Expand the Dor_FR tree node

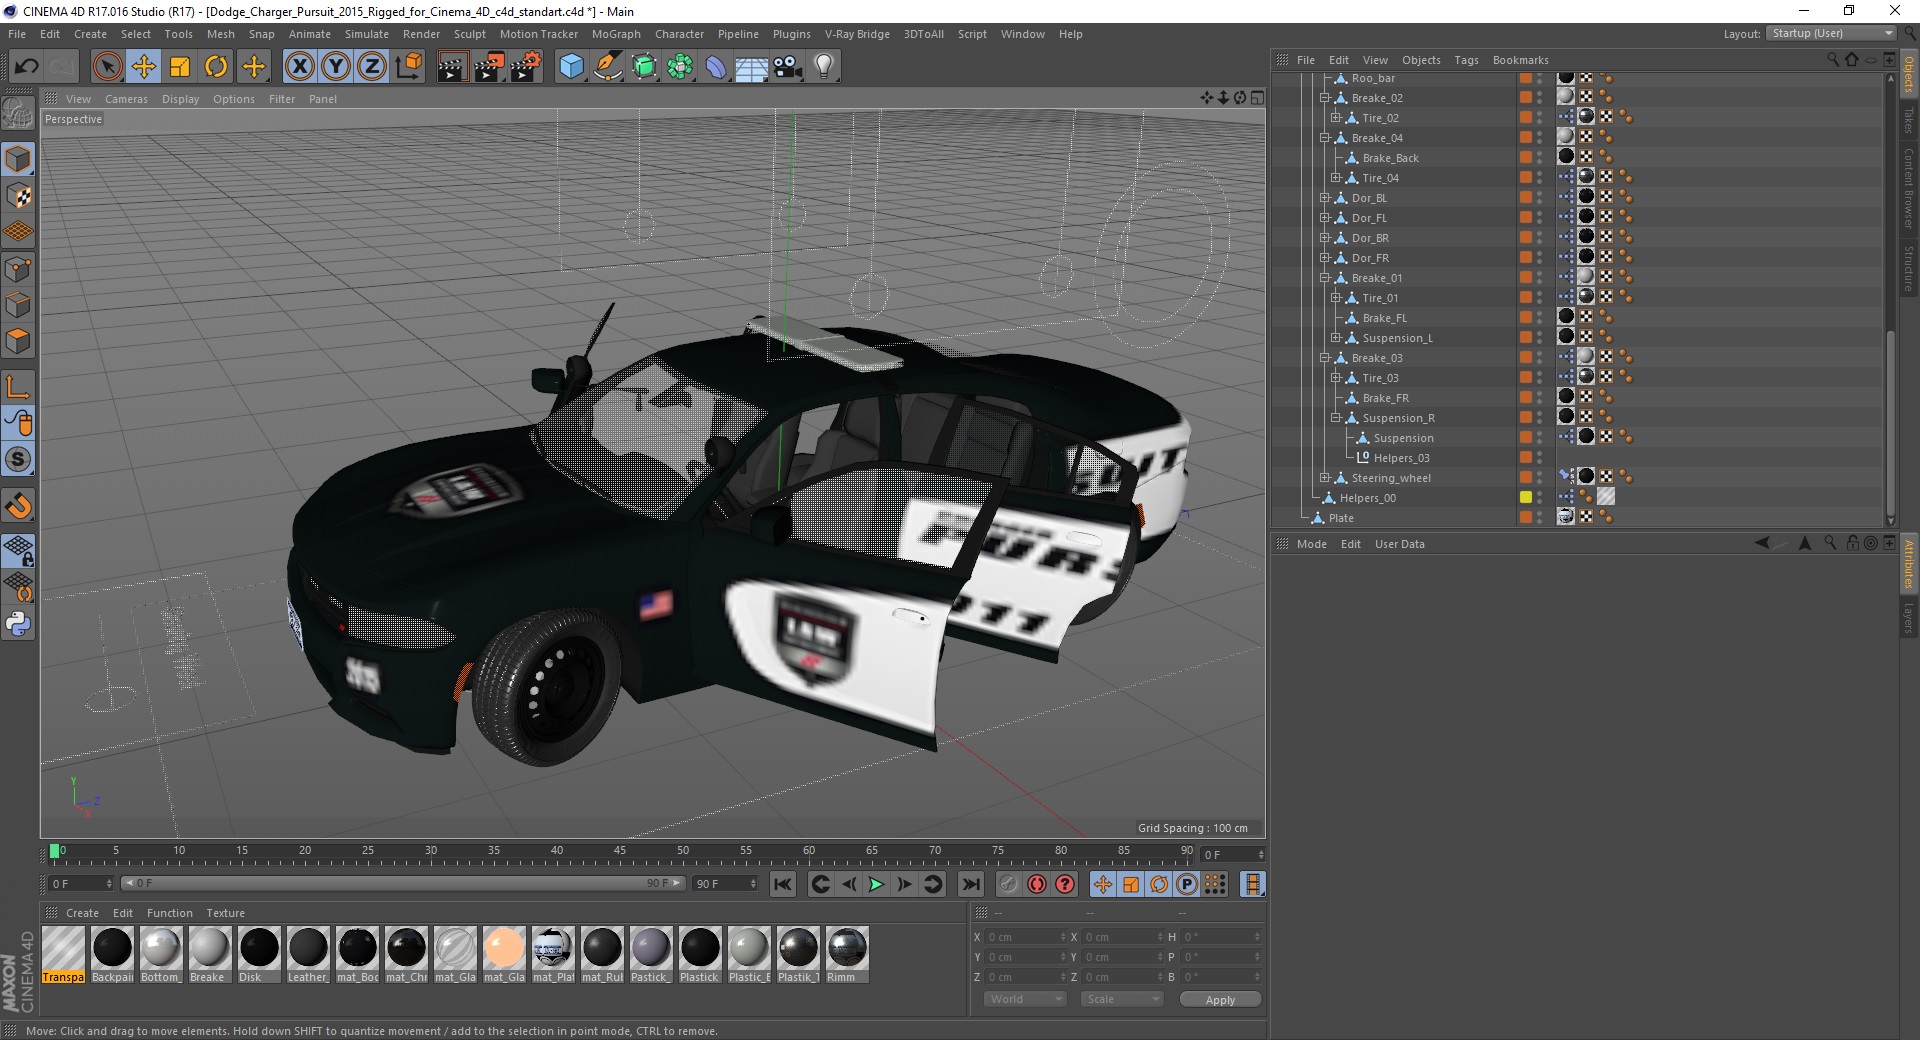(1325, 258)
